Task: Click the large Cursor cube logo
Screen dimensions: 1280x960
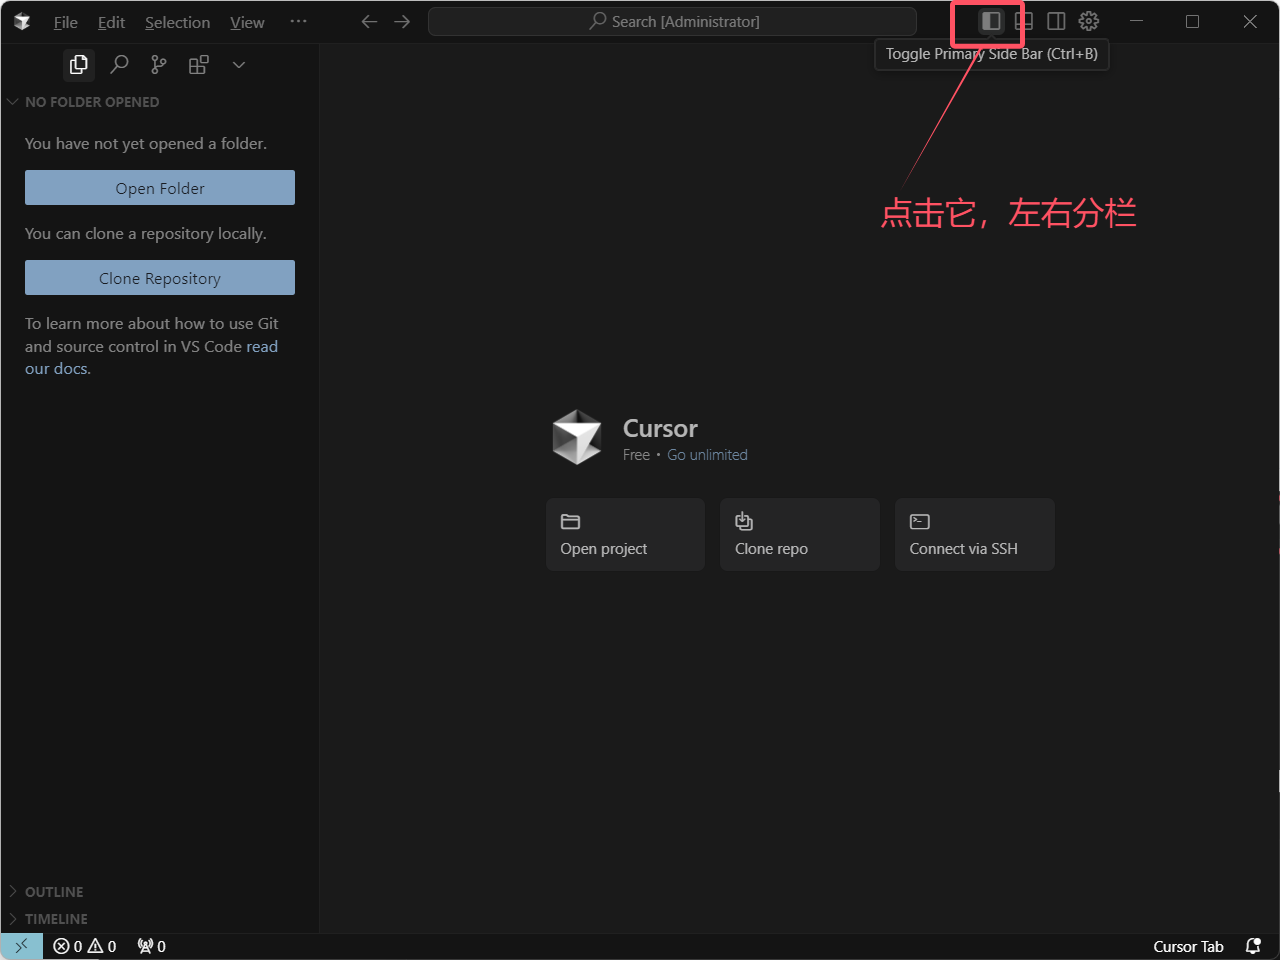Action: pyautogui.click(x=577, y=437)
